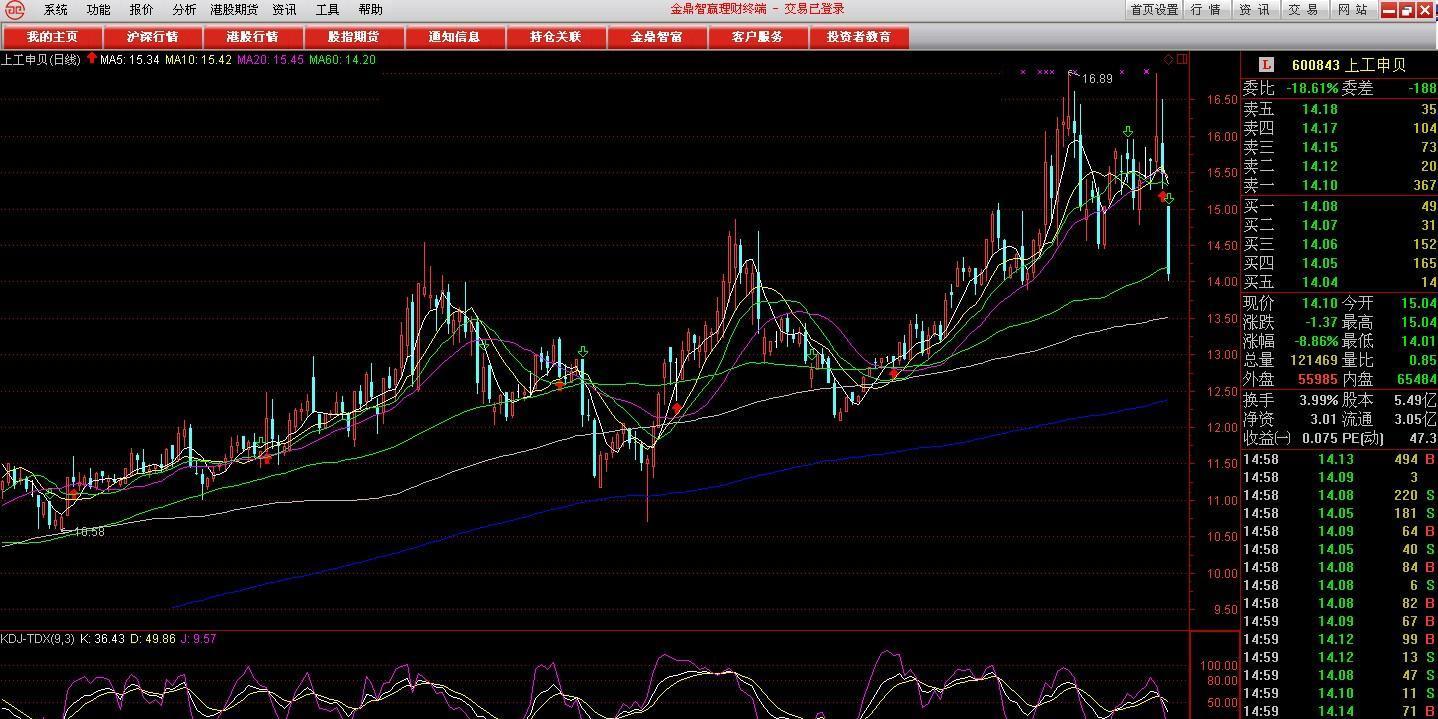Click the diamond icon at chart top-right

tap(1168, 59)
